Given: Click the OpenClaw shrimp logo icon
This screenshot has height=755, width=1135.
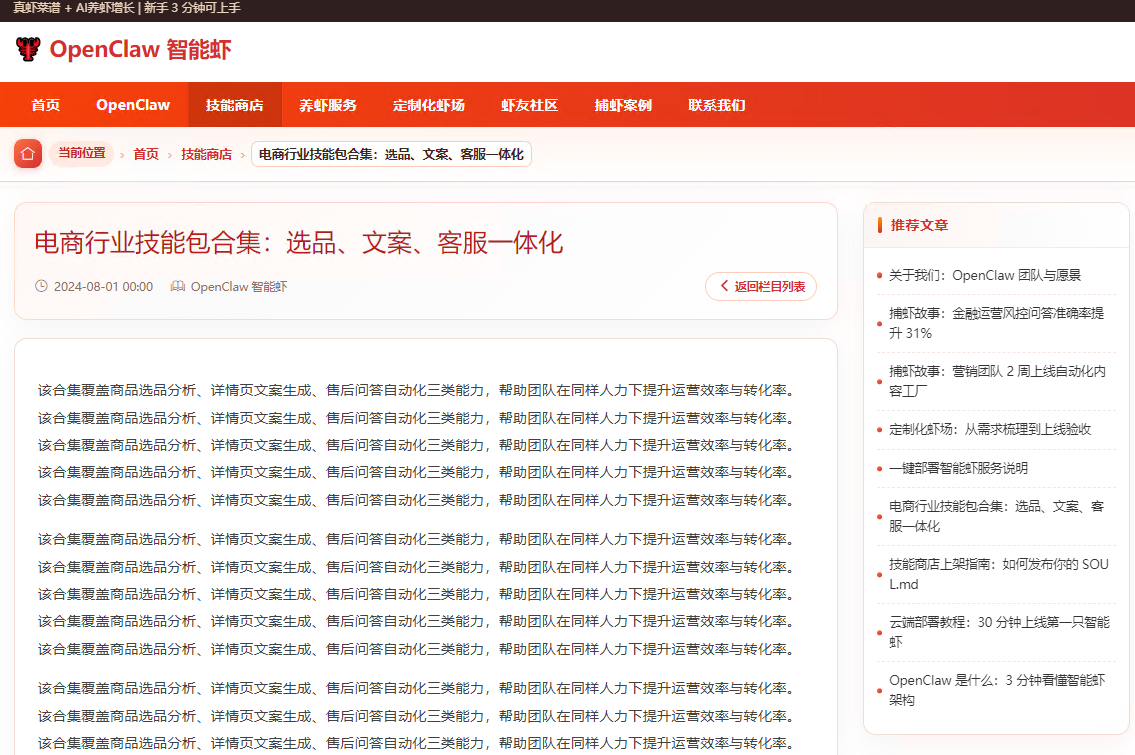Looking at the screenshot, I should tap(28, 49).
